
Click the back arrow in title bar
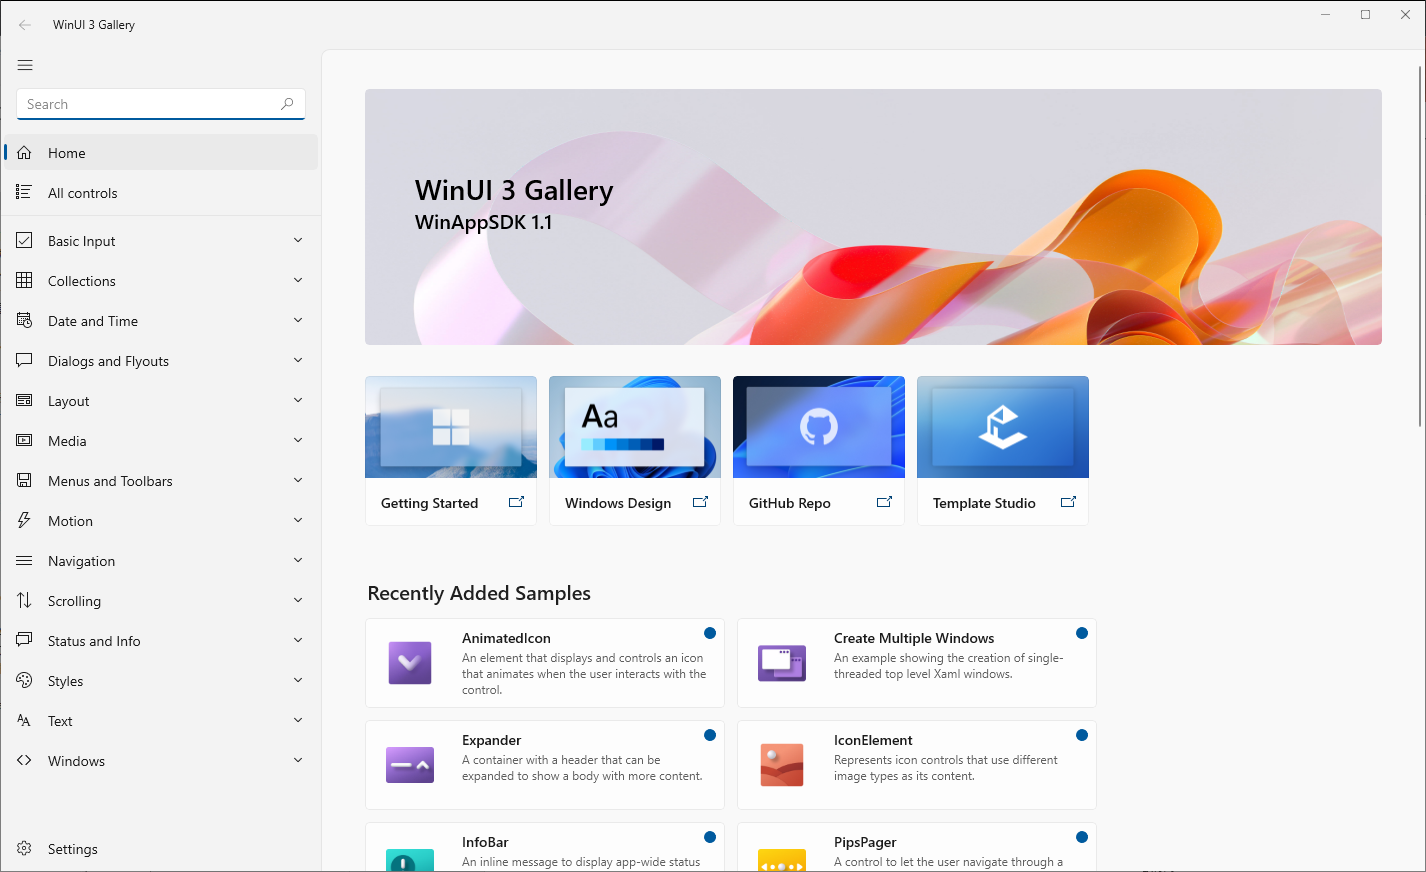[25, 25]
